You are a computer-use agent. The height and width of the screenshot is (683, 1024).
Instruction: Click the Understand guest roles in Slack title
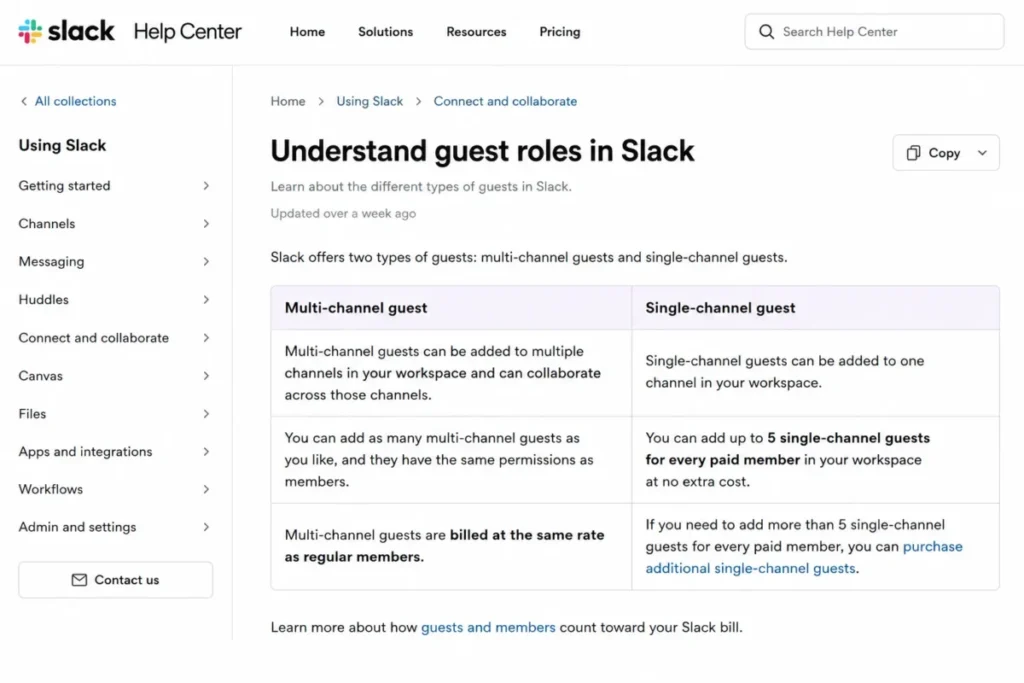(483, 151)
